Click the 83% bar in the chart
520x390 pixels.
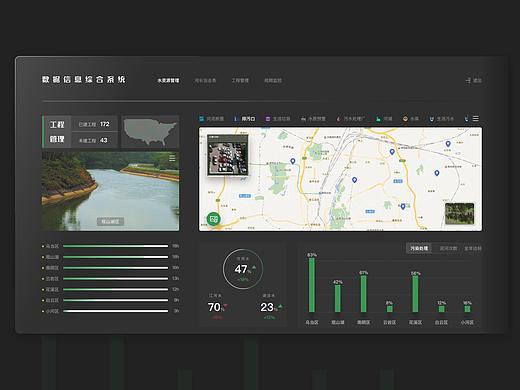point(312,285)
